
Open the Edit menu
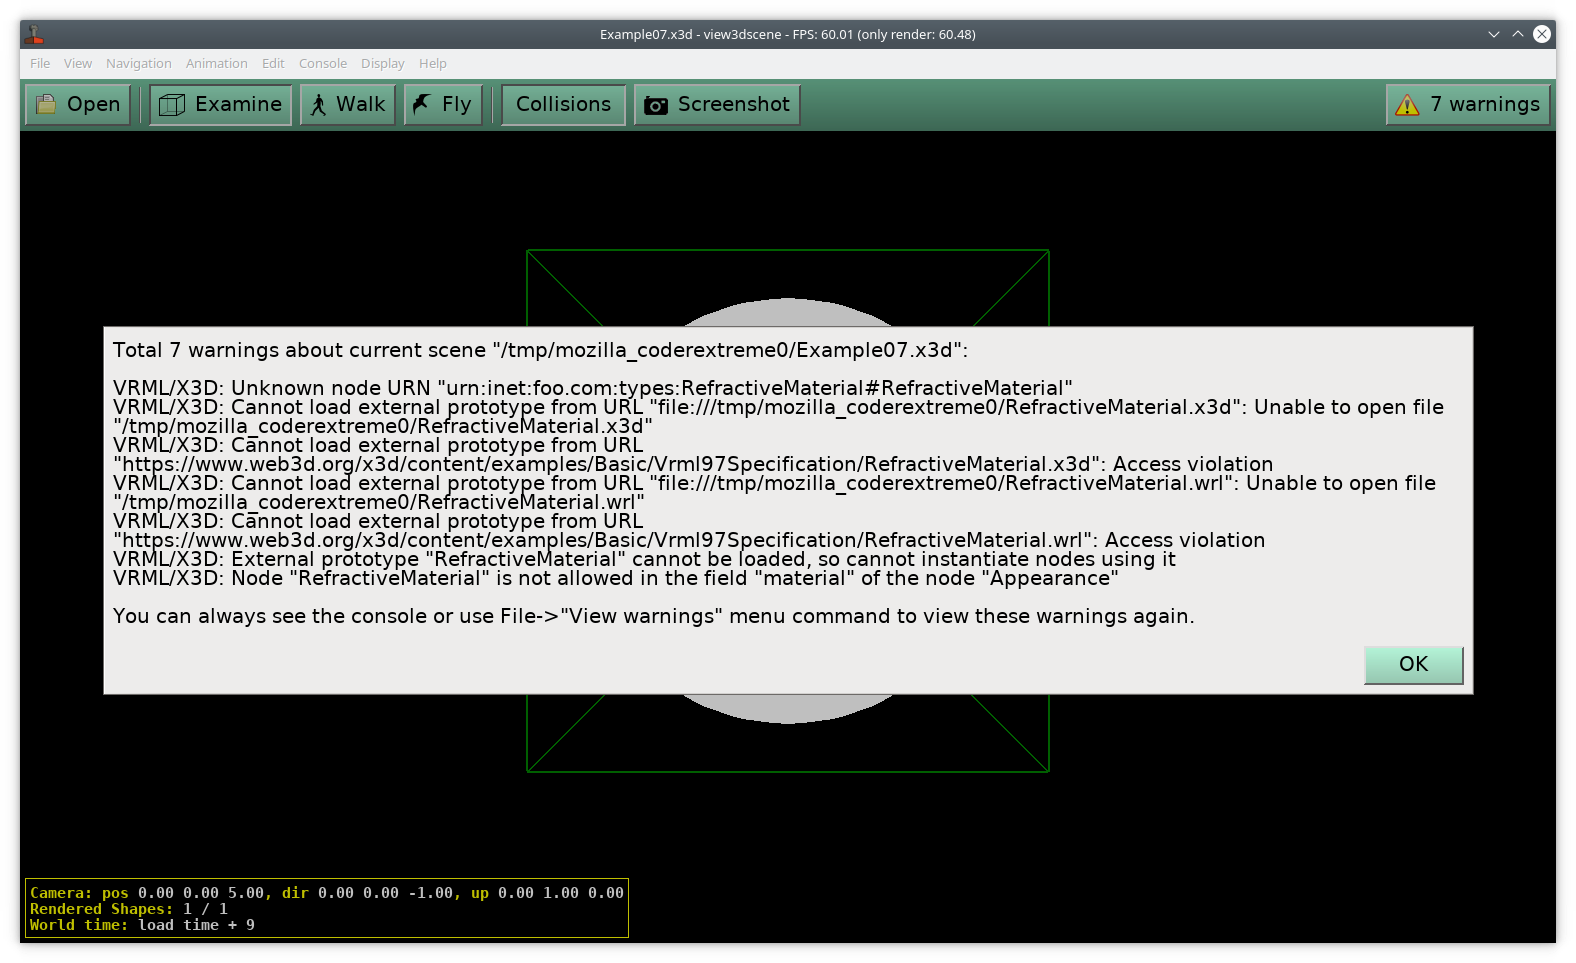tap(273, 63)
